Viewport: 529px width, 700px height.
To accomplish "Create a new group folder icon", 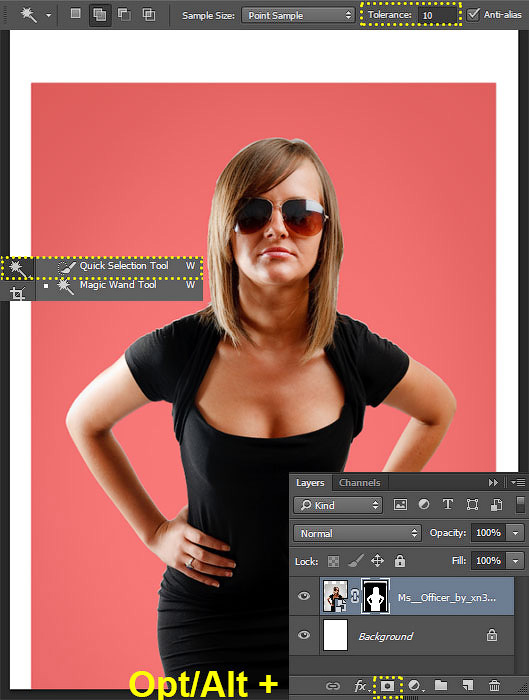I will tap(441, 685).
